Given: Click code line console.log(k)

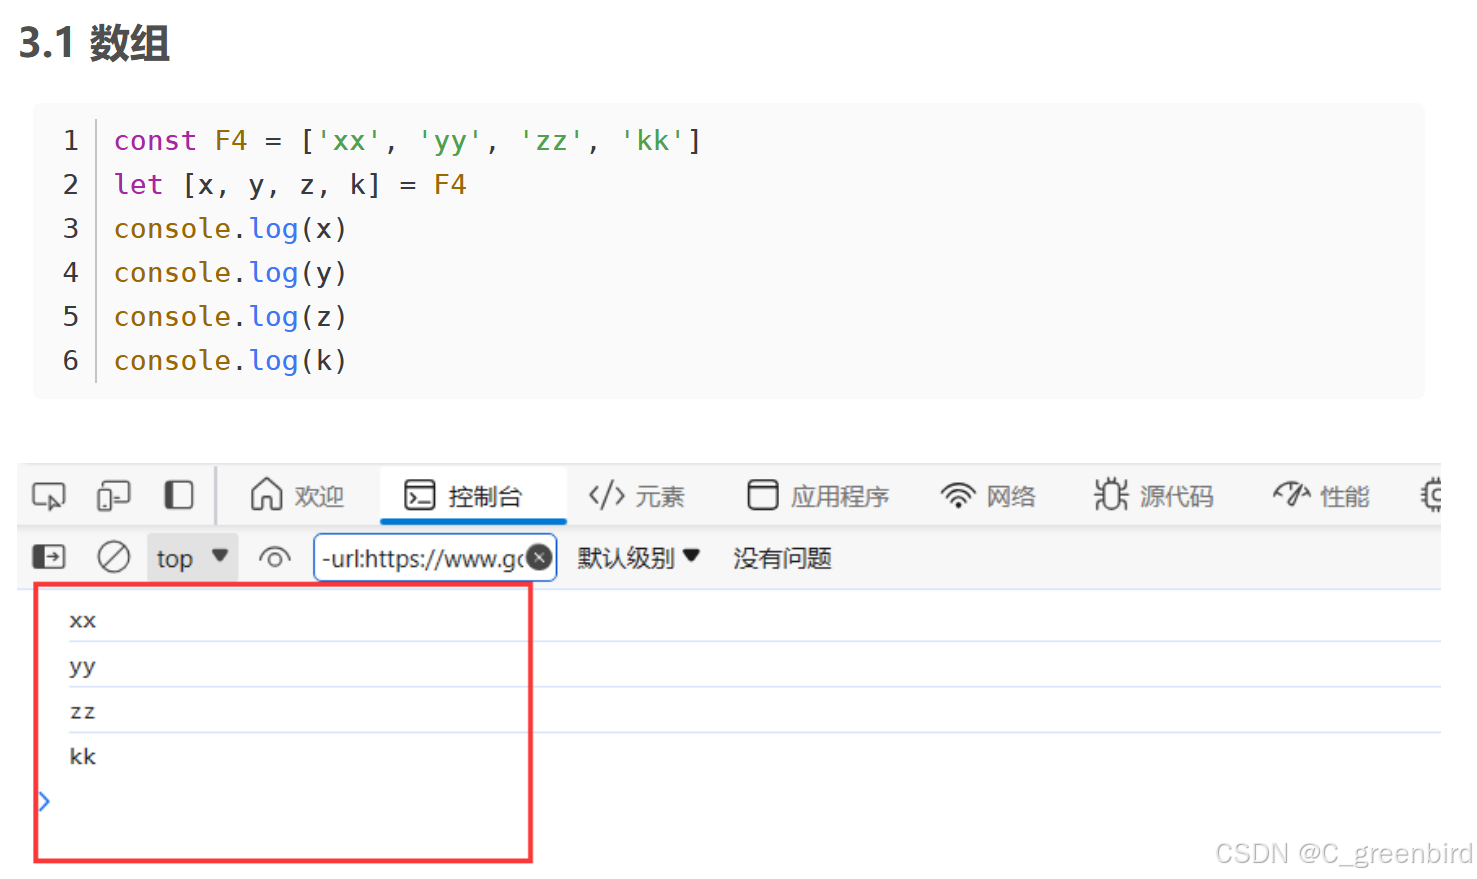Looking at the screenshot, I should click(230, 361).
